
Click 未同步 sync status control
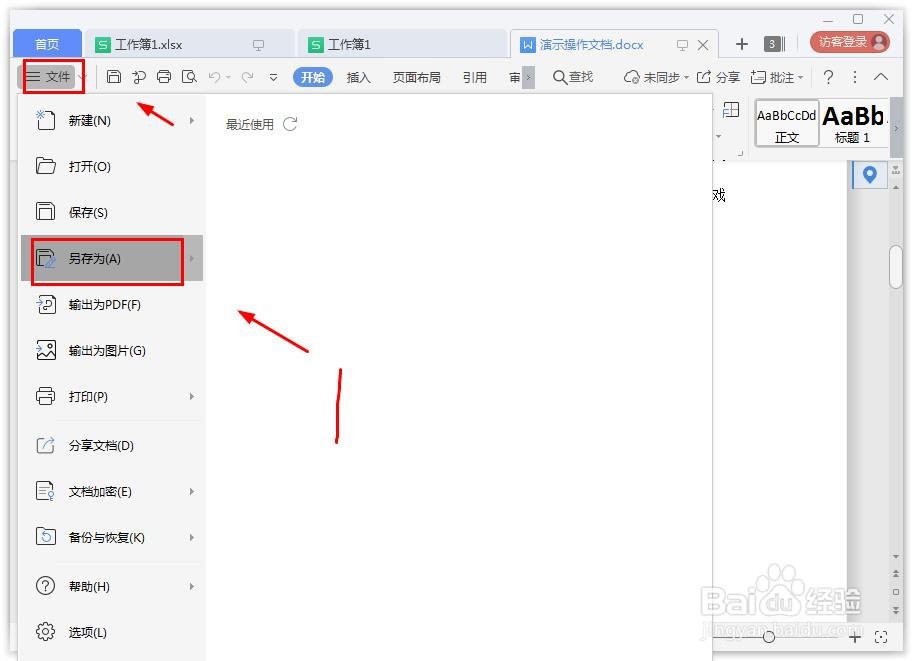pos(660,76)
